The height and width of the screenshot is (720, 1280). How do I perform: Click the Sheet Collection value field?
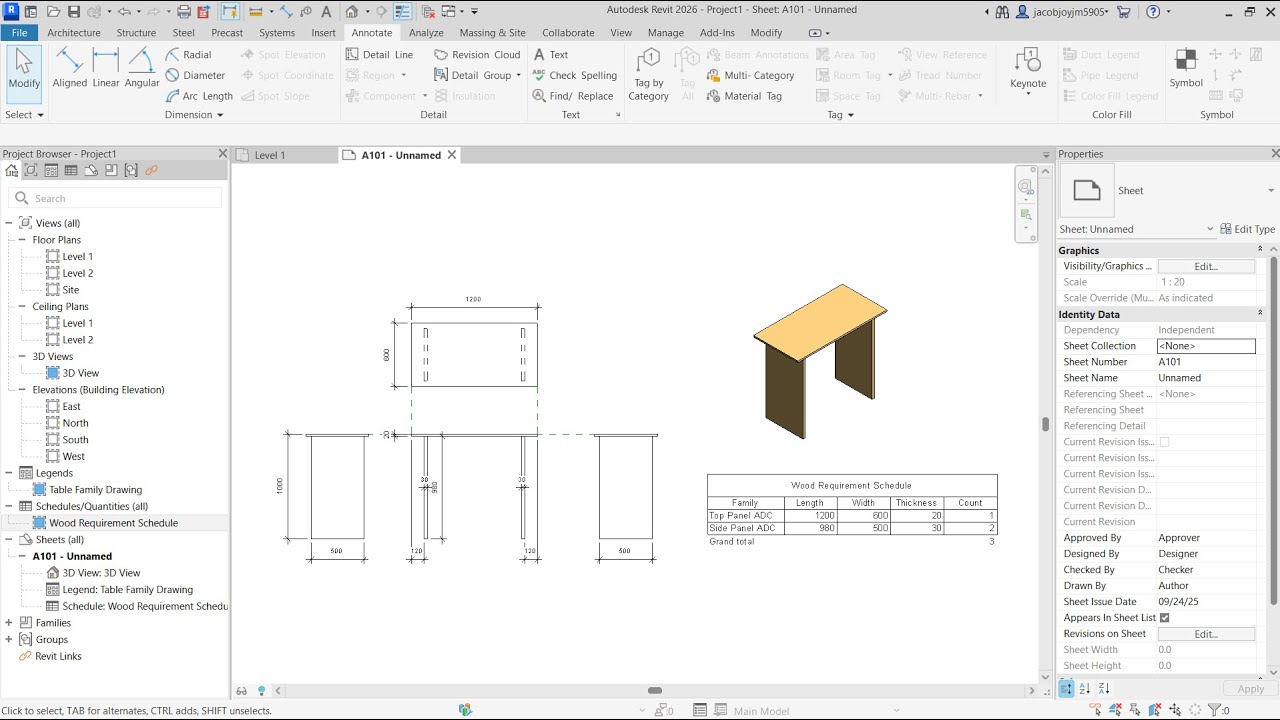click(x=1206, y=346)
